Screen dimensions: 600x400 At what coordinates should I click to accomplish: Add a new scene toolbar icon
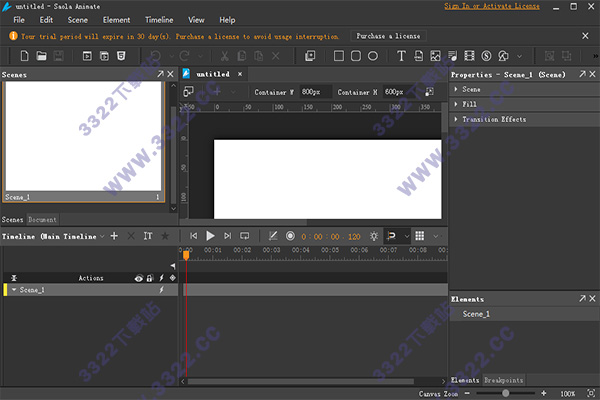click(x=310, y=56)
